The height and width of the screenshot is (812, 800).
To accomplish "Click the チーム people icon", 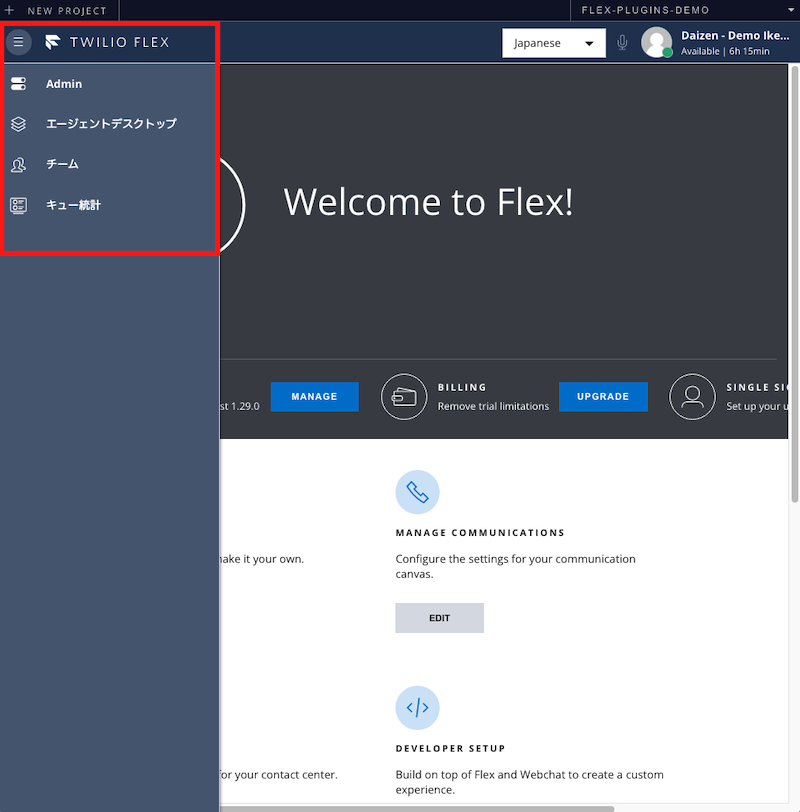I will [19, 164].
